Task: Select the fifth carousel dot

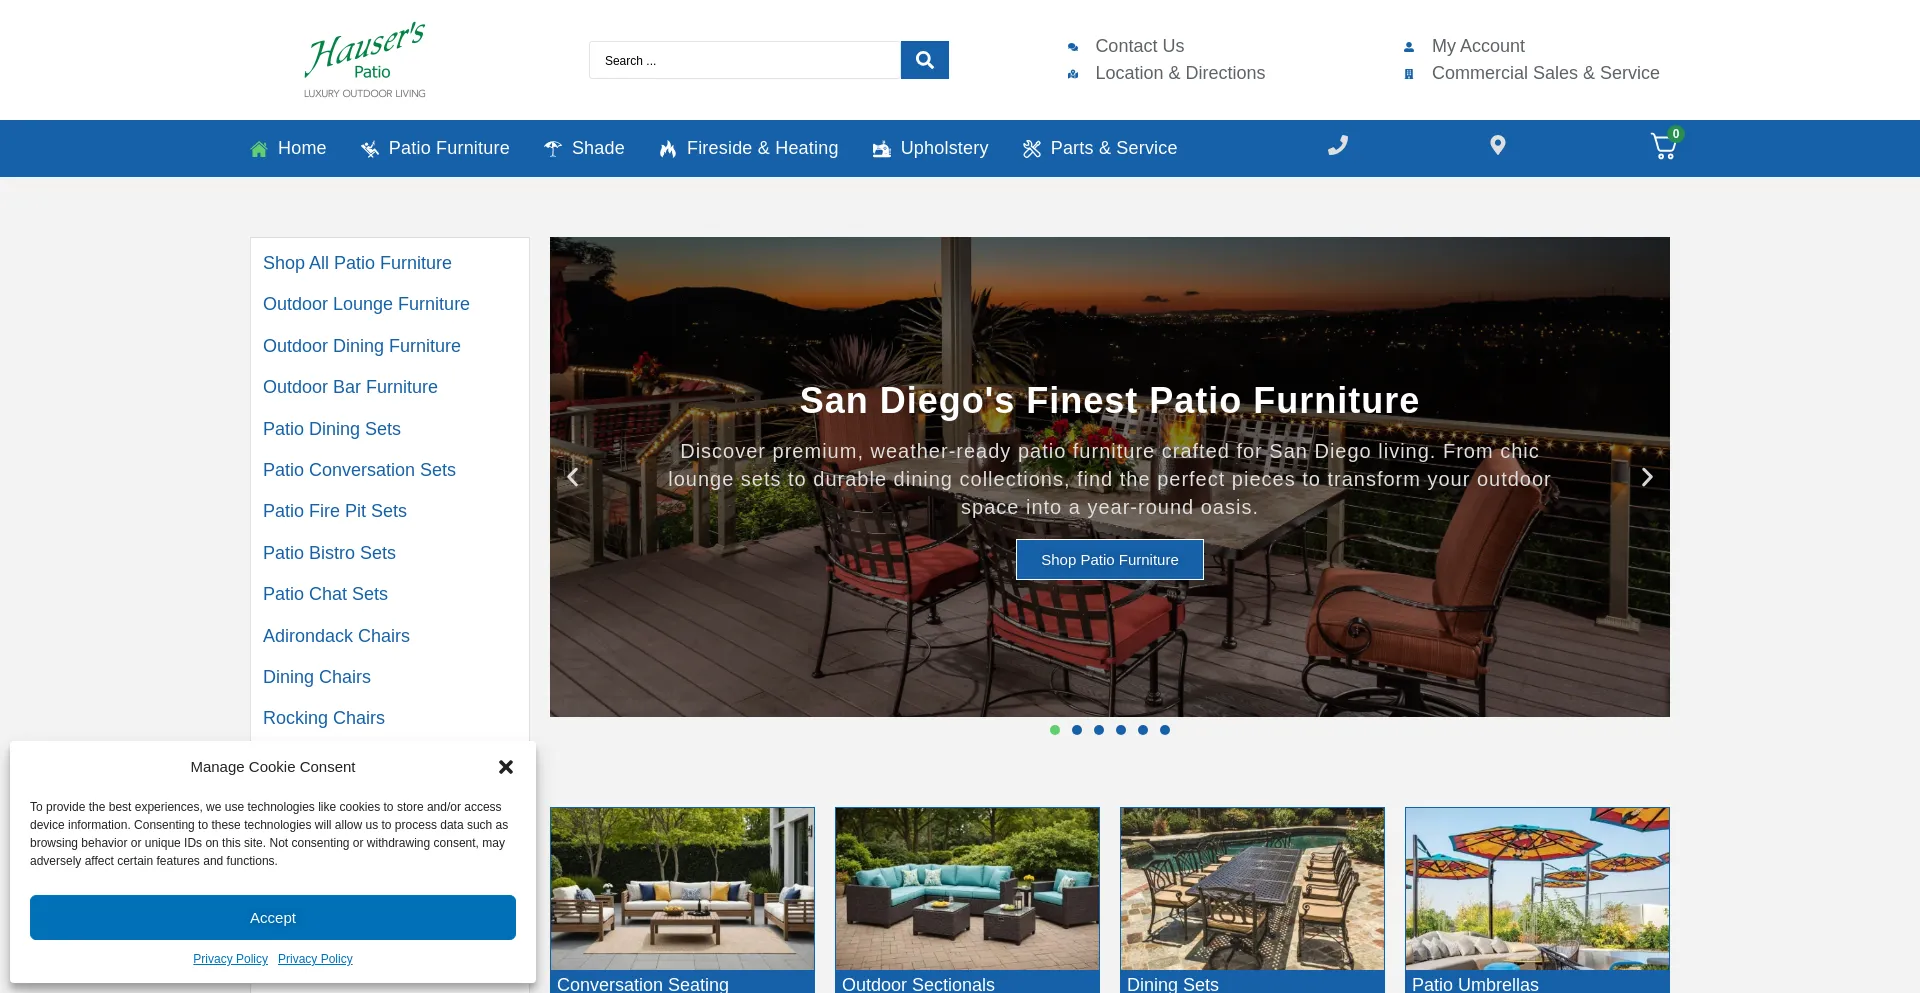Action: coord(1143,730)
